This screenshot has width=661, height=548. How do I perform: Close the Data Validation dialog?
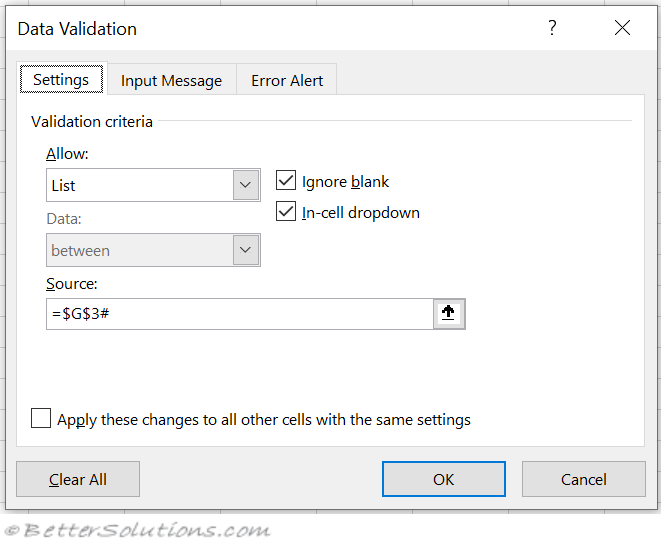(622, 28)
